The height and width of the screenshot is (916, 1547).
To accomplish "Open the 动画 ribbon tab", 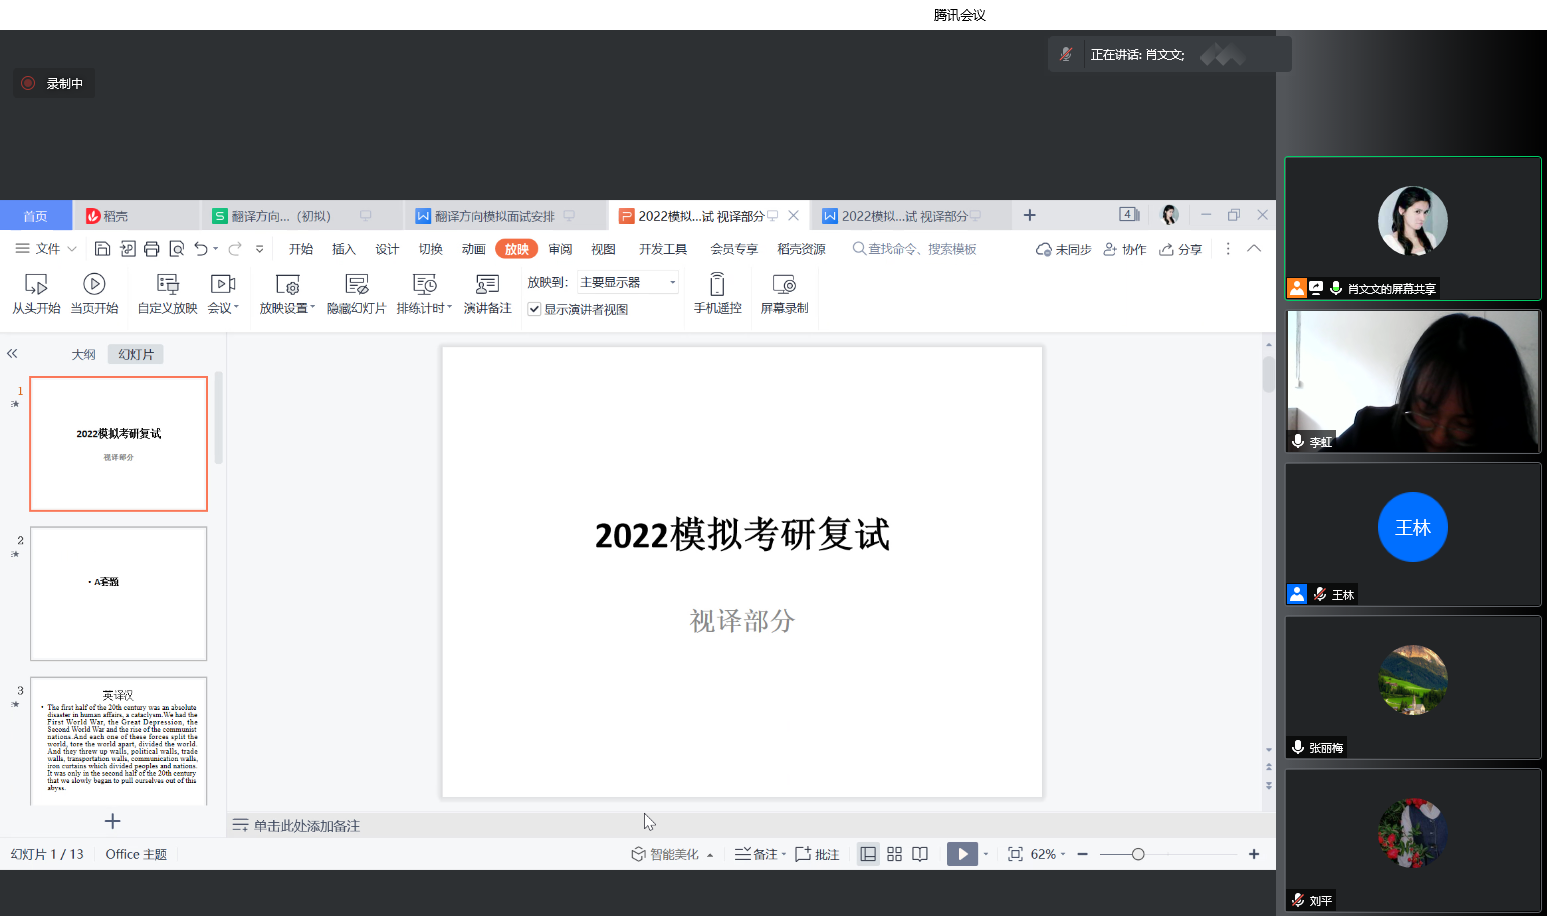I will 473,249.
